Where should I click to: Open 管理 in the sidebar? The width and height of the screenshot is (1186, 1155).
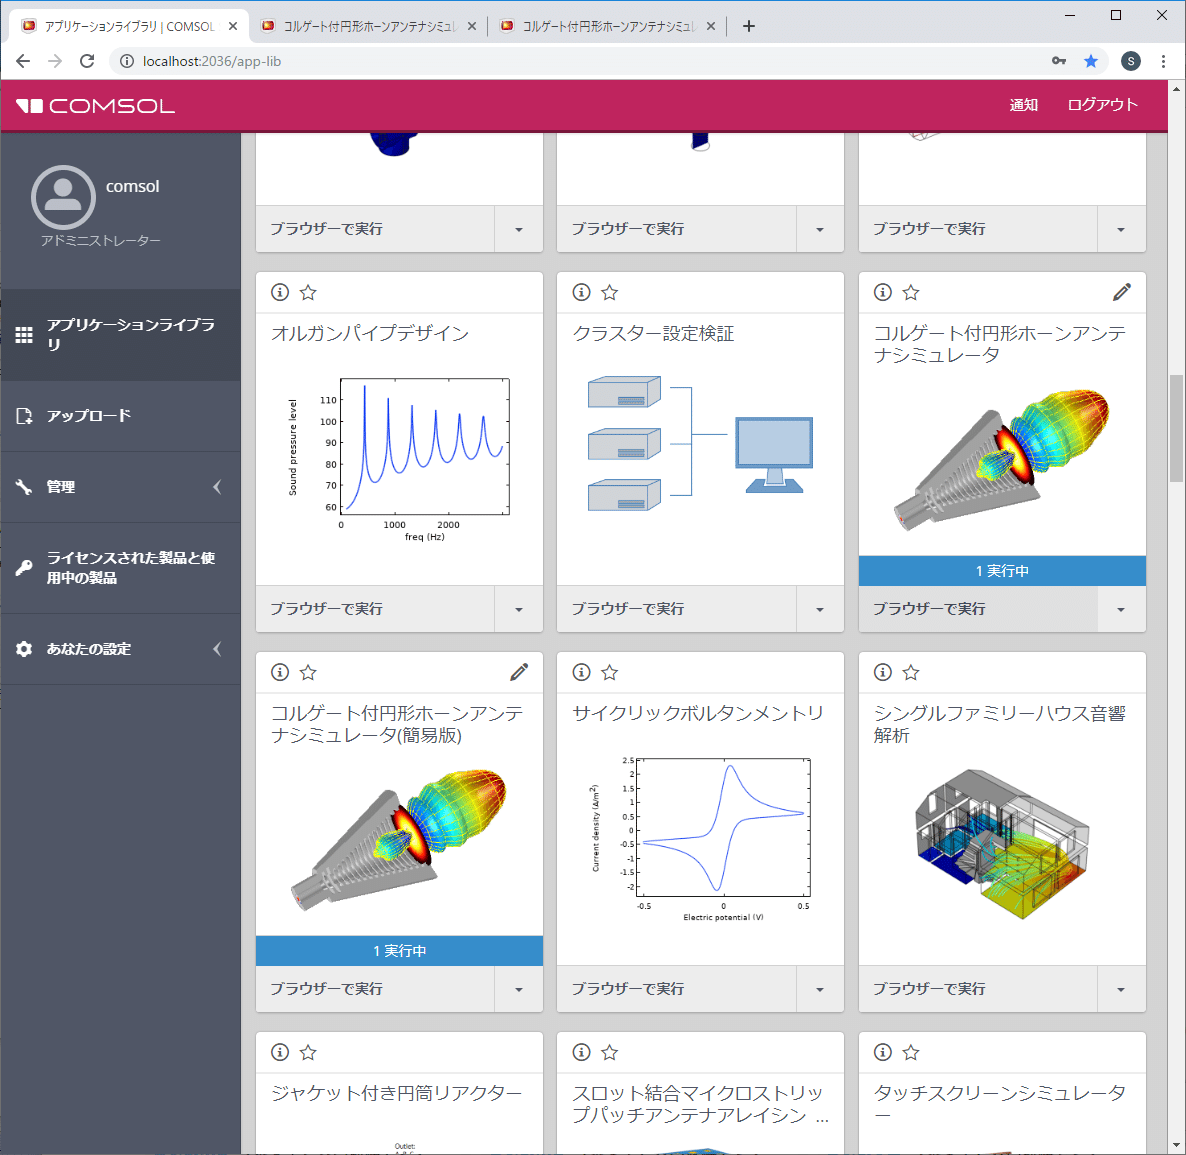[x=60, y=487]
